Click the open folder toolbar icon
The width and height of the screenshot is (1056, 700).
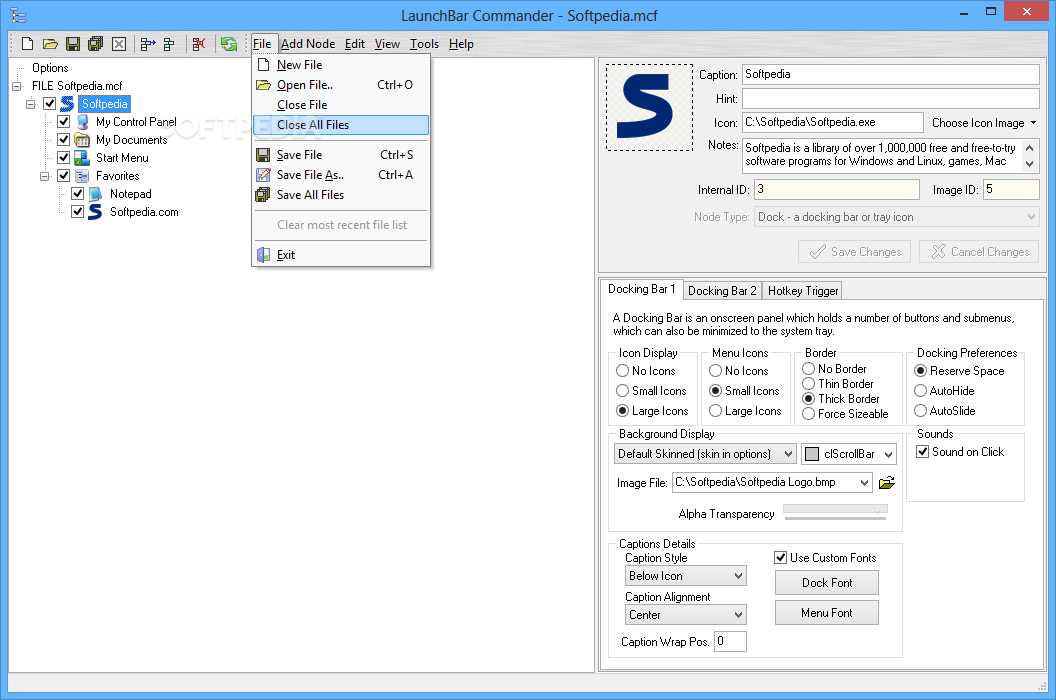click(x=51, y=44)
